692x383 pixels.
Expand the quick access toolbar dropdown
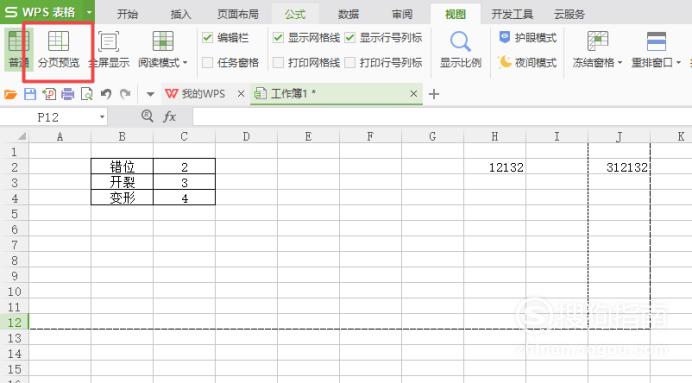click(150, 94)
